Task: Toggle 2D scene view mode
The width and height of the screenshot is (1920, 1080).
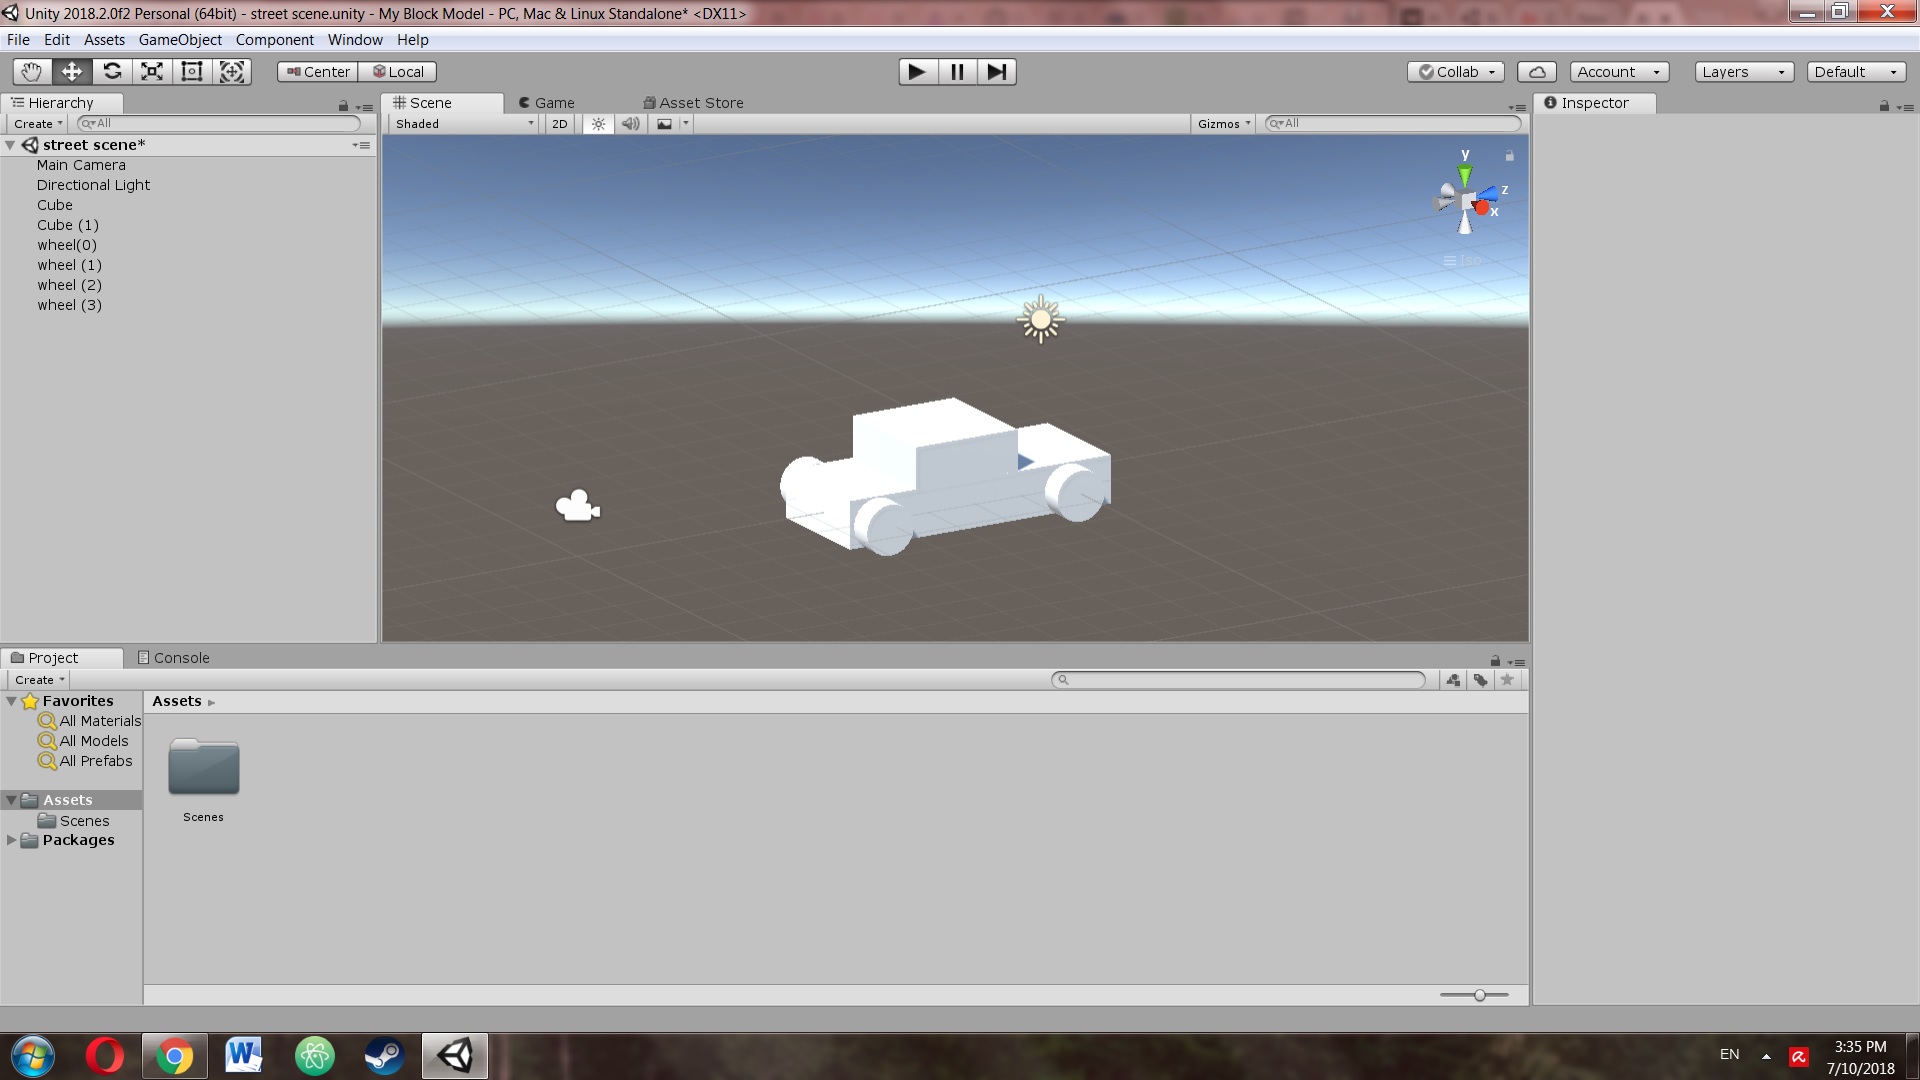Action: 560,124
